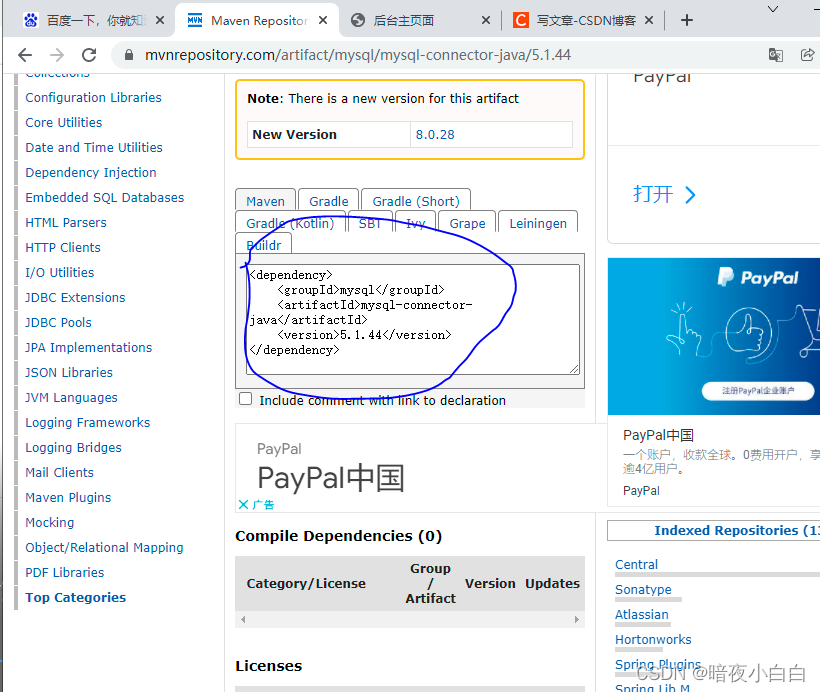
Task: Close the 后台主页面 tab
Action: [x=486, y=20]
